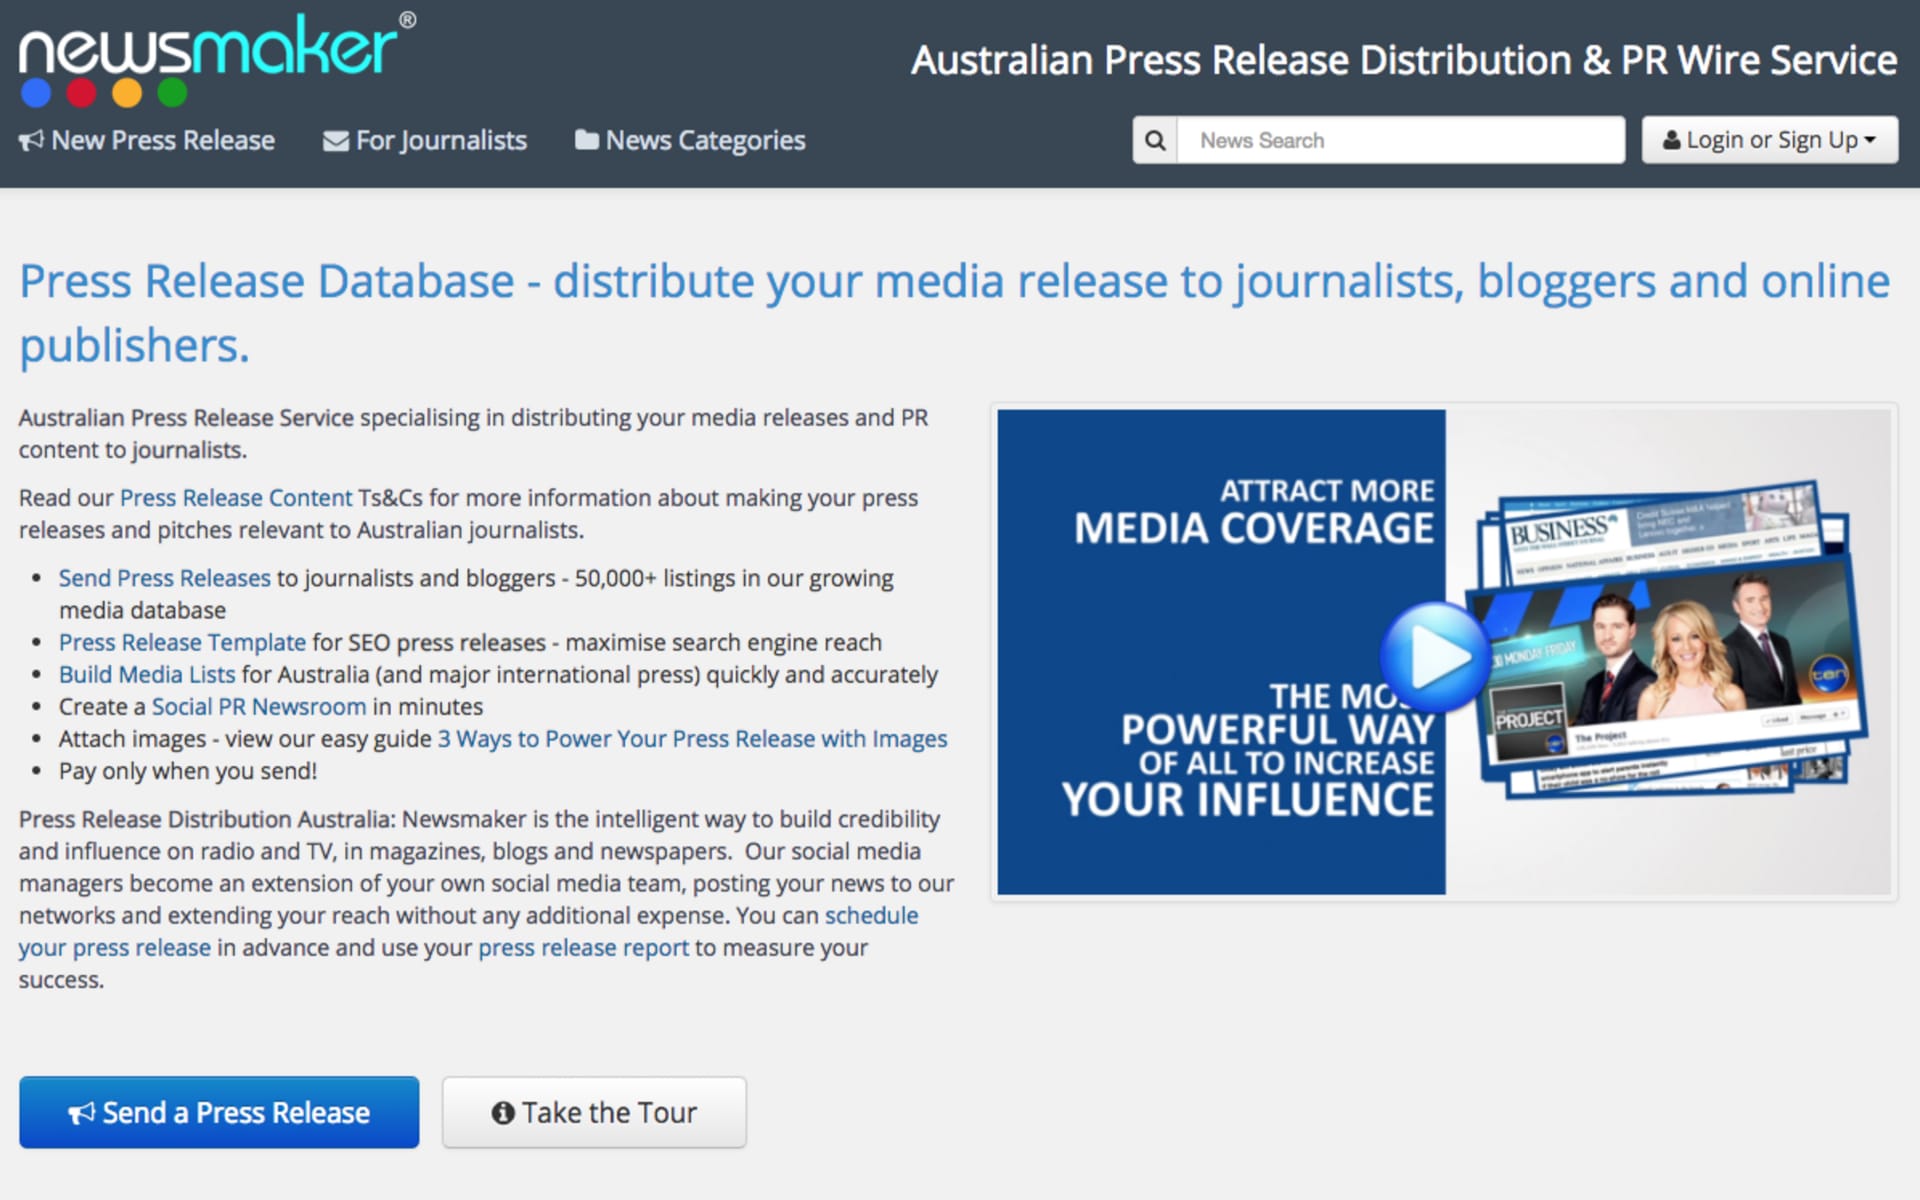
Task: Focus the News Search input field
Action: (x=1401, y=140)
